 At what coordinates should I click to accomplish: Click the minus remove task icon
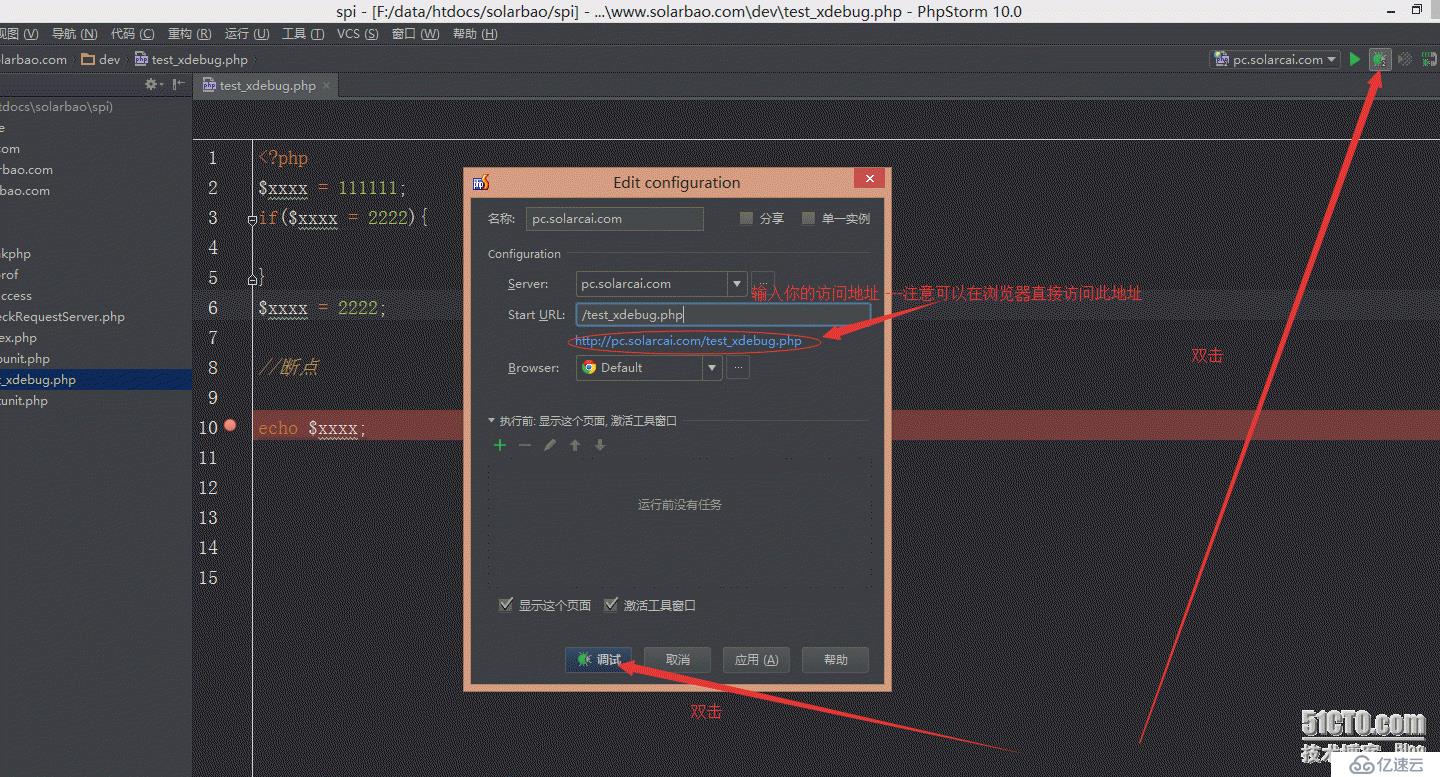[525, 445]
